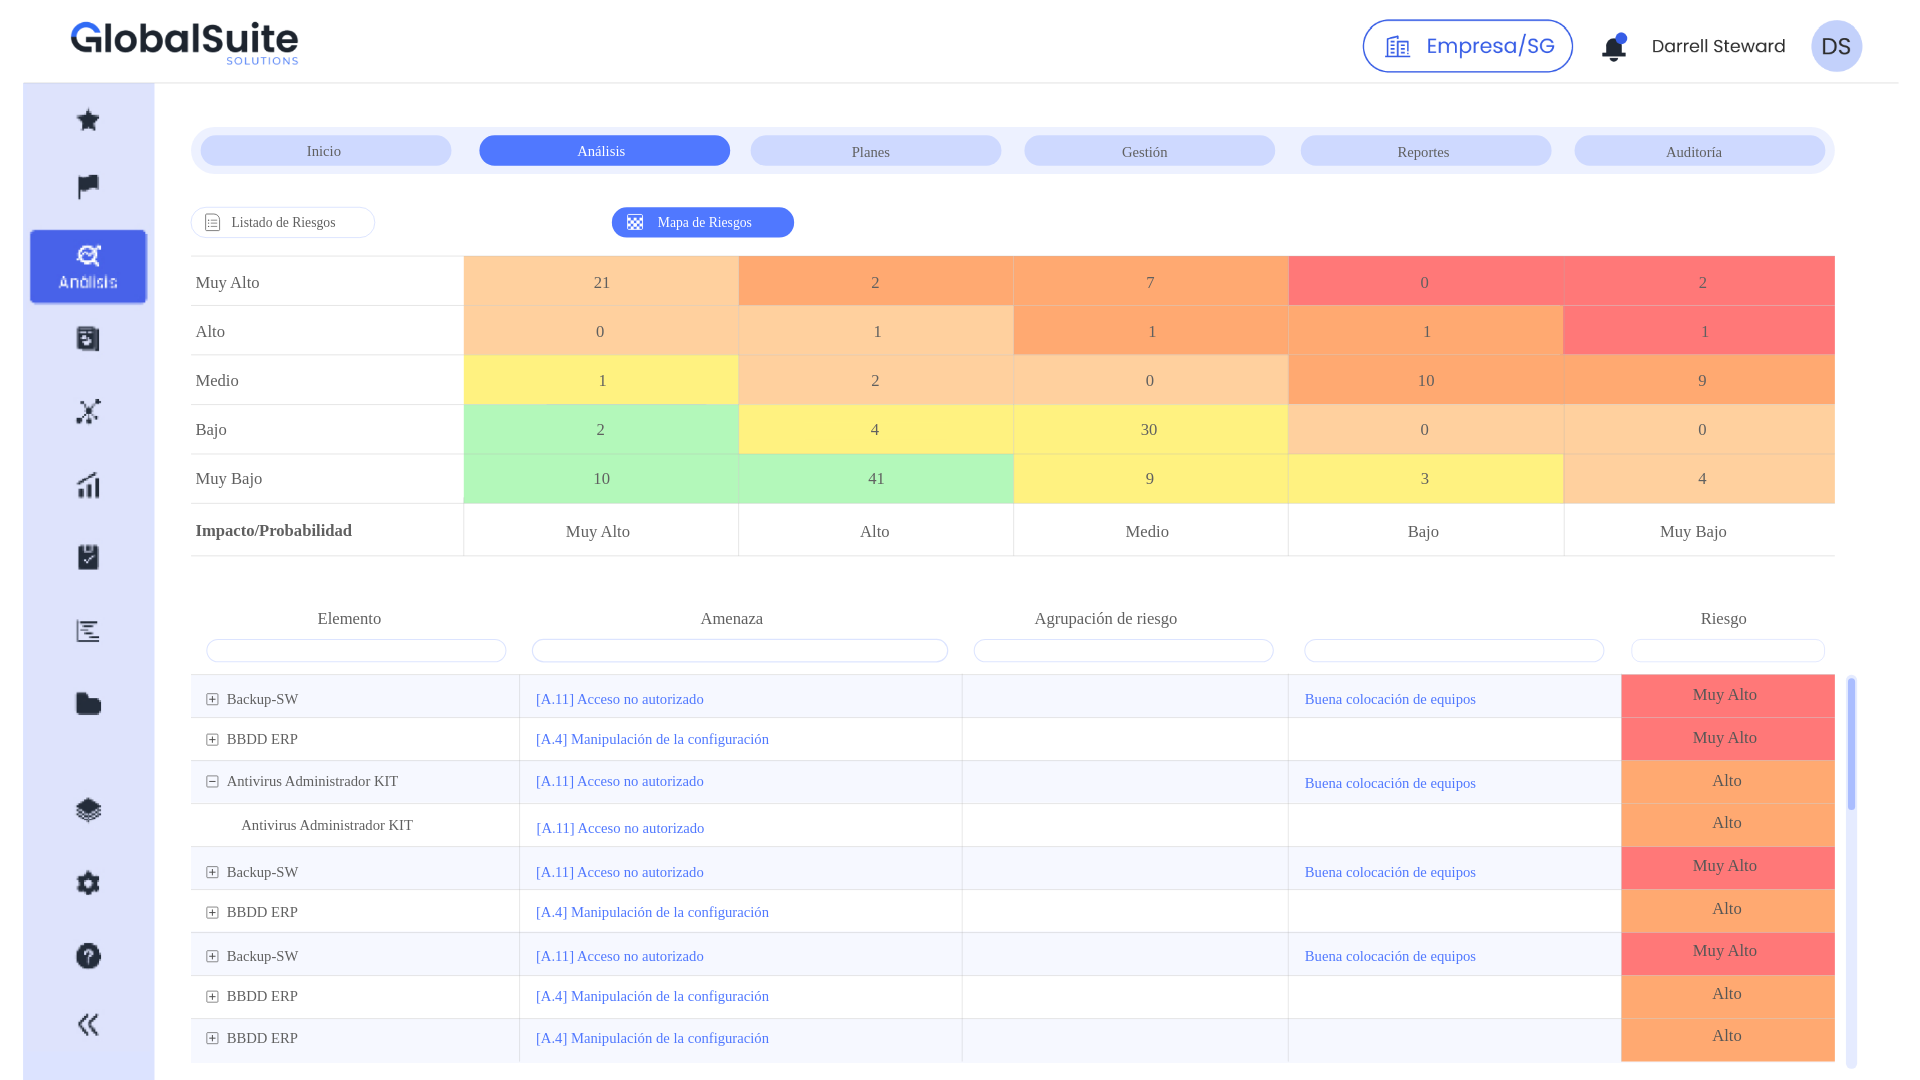Click the Listado de Riesgos button
Viewport: 1920px width, 1080px height.
[283, 222]
